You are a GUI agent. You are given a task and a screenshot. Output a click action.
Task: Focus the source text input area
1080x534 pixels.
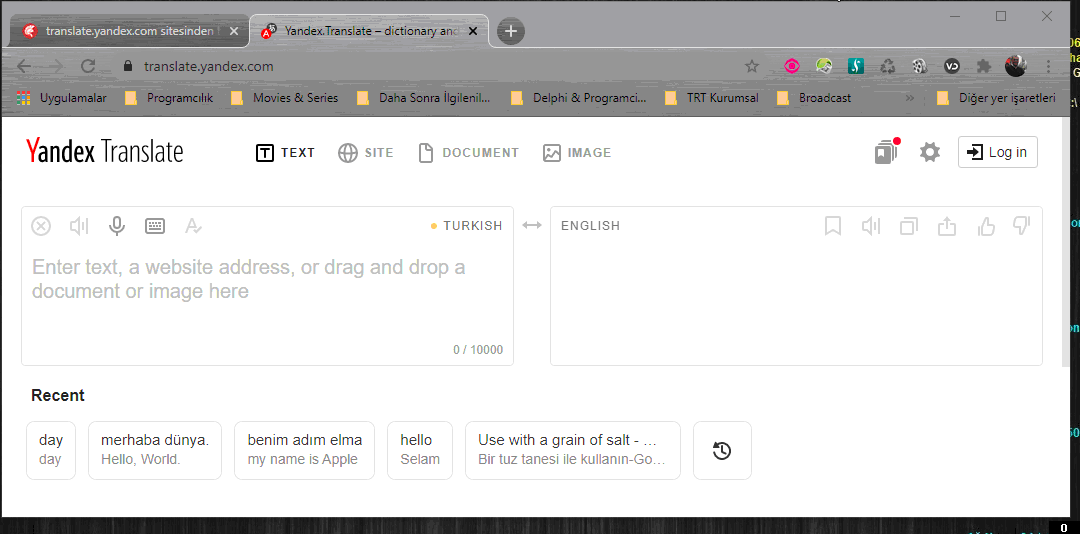[267, 289]
